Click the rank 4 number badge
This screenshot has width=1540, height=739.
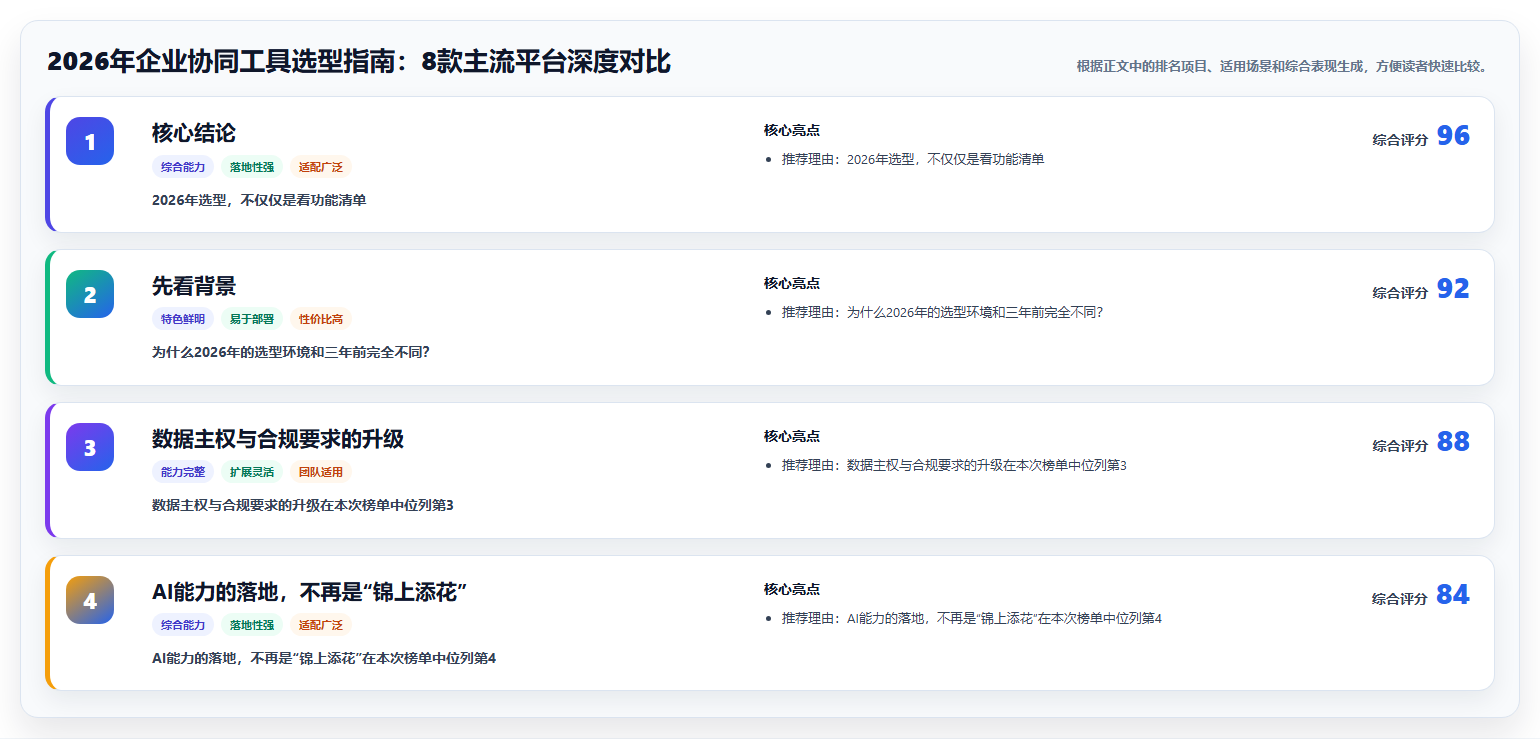[x=90, y=600]
